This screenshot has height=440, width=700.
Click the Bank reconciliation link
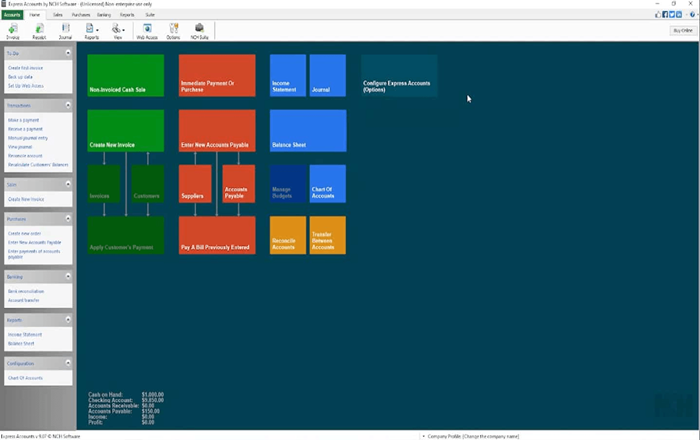click(x=26, y=291)
